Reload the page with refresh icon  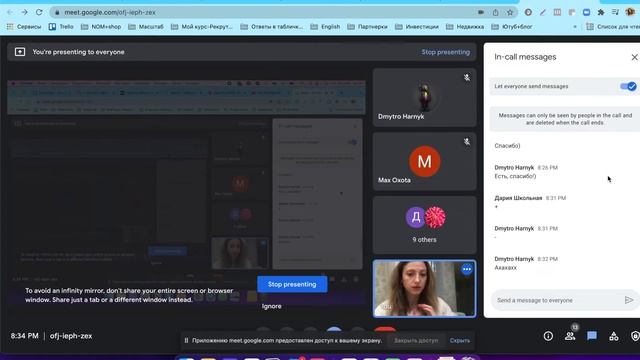click(39, 12)
